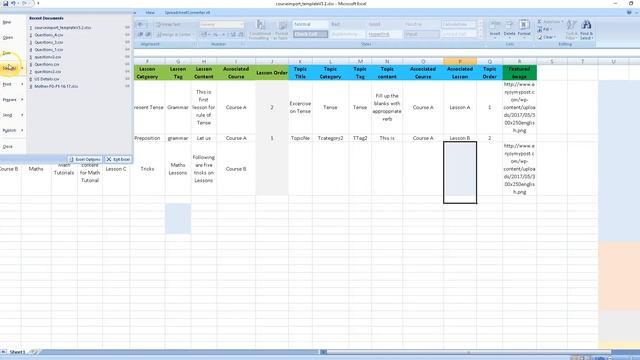The width and height of the screenshot is (640, 360).
Task: Select the Normal cell style
Action: tap(310, 24)
